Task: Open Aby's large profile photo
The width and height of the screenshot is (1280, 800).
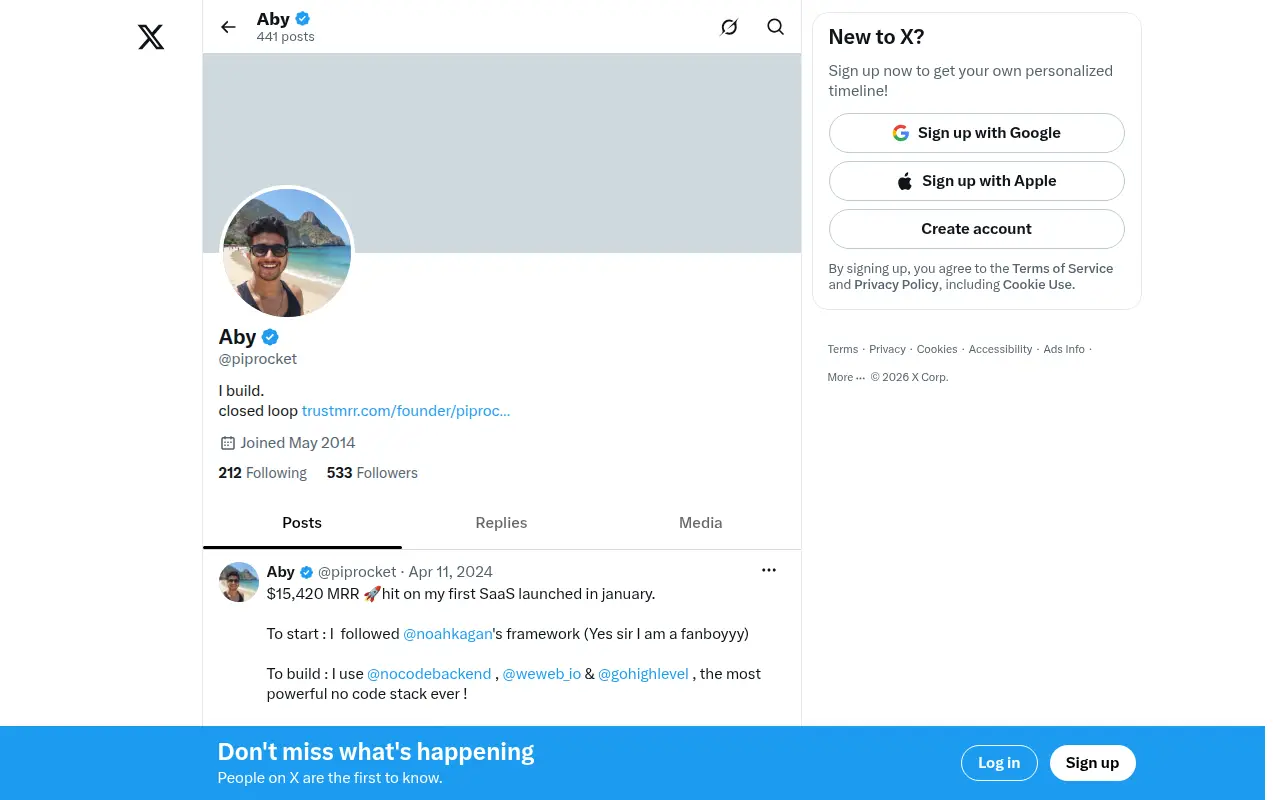Action: point(287,252)
